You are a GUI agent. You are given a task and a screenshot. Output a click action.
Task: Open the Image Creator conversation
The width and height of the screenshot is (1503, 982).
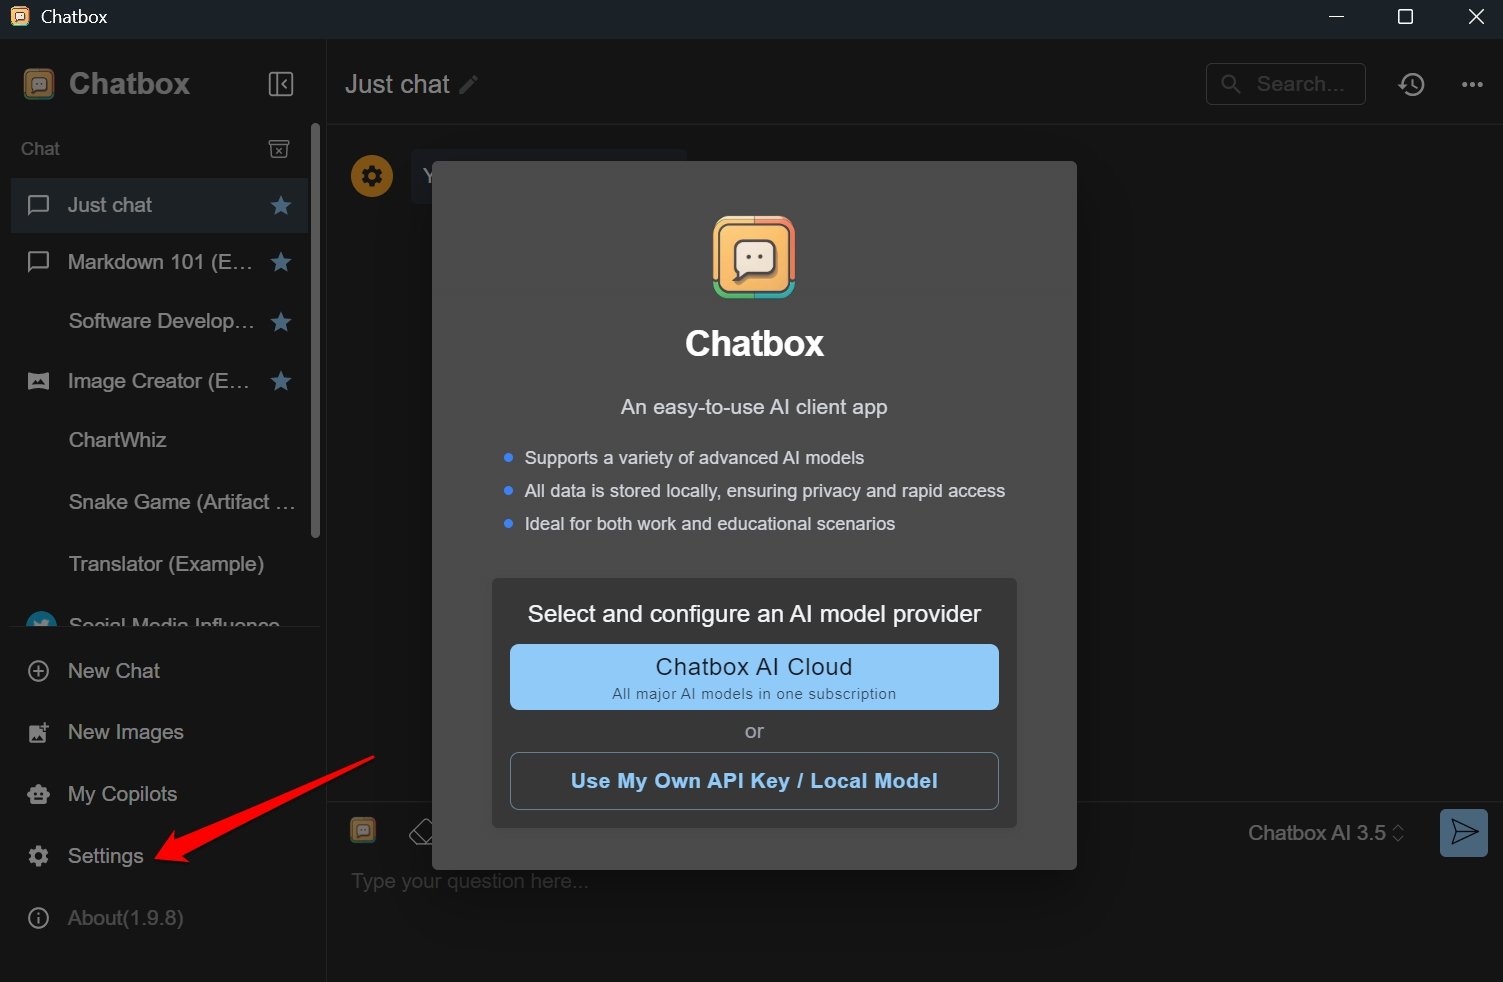160,381
